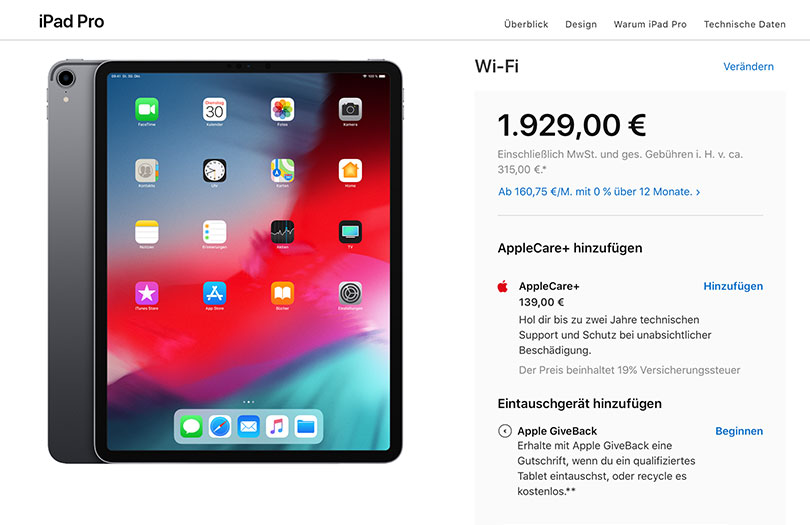Viewport: 810px width, 525px height.
Task: Switch to the Design tab
Action: 581,24
